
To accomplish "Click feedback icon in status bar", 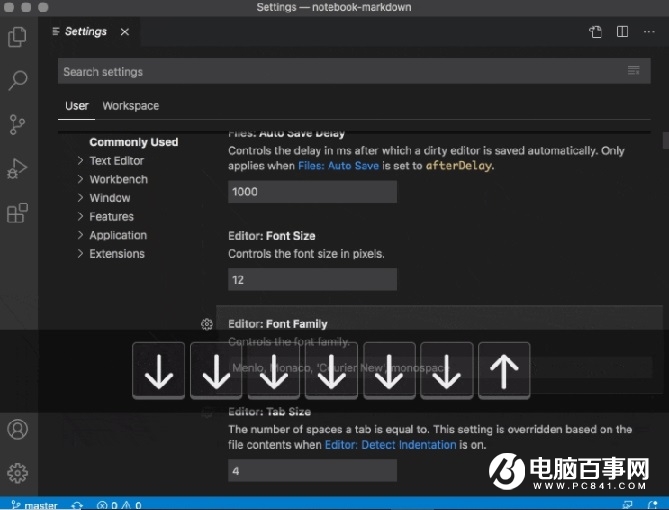I will pos(627,505).
